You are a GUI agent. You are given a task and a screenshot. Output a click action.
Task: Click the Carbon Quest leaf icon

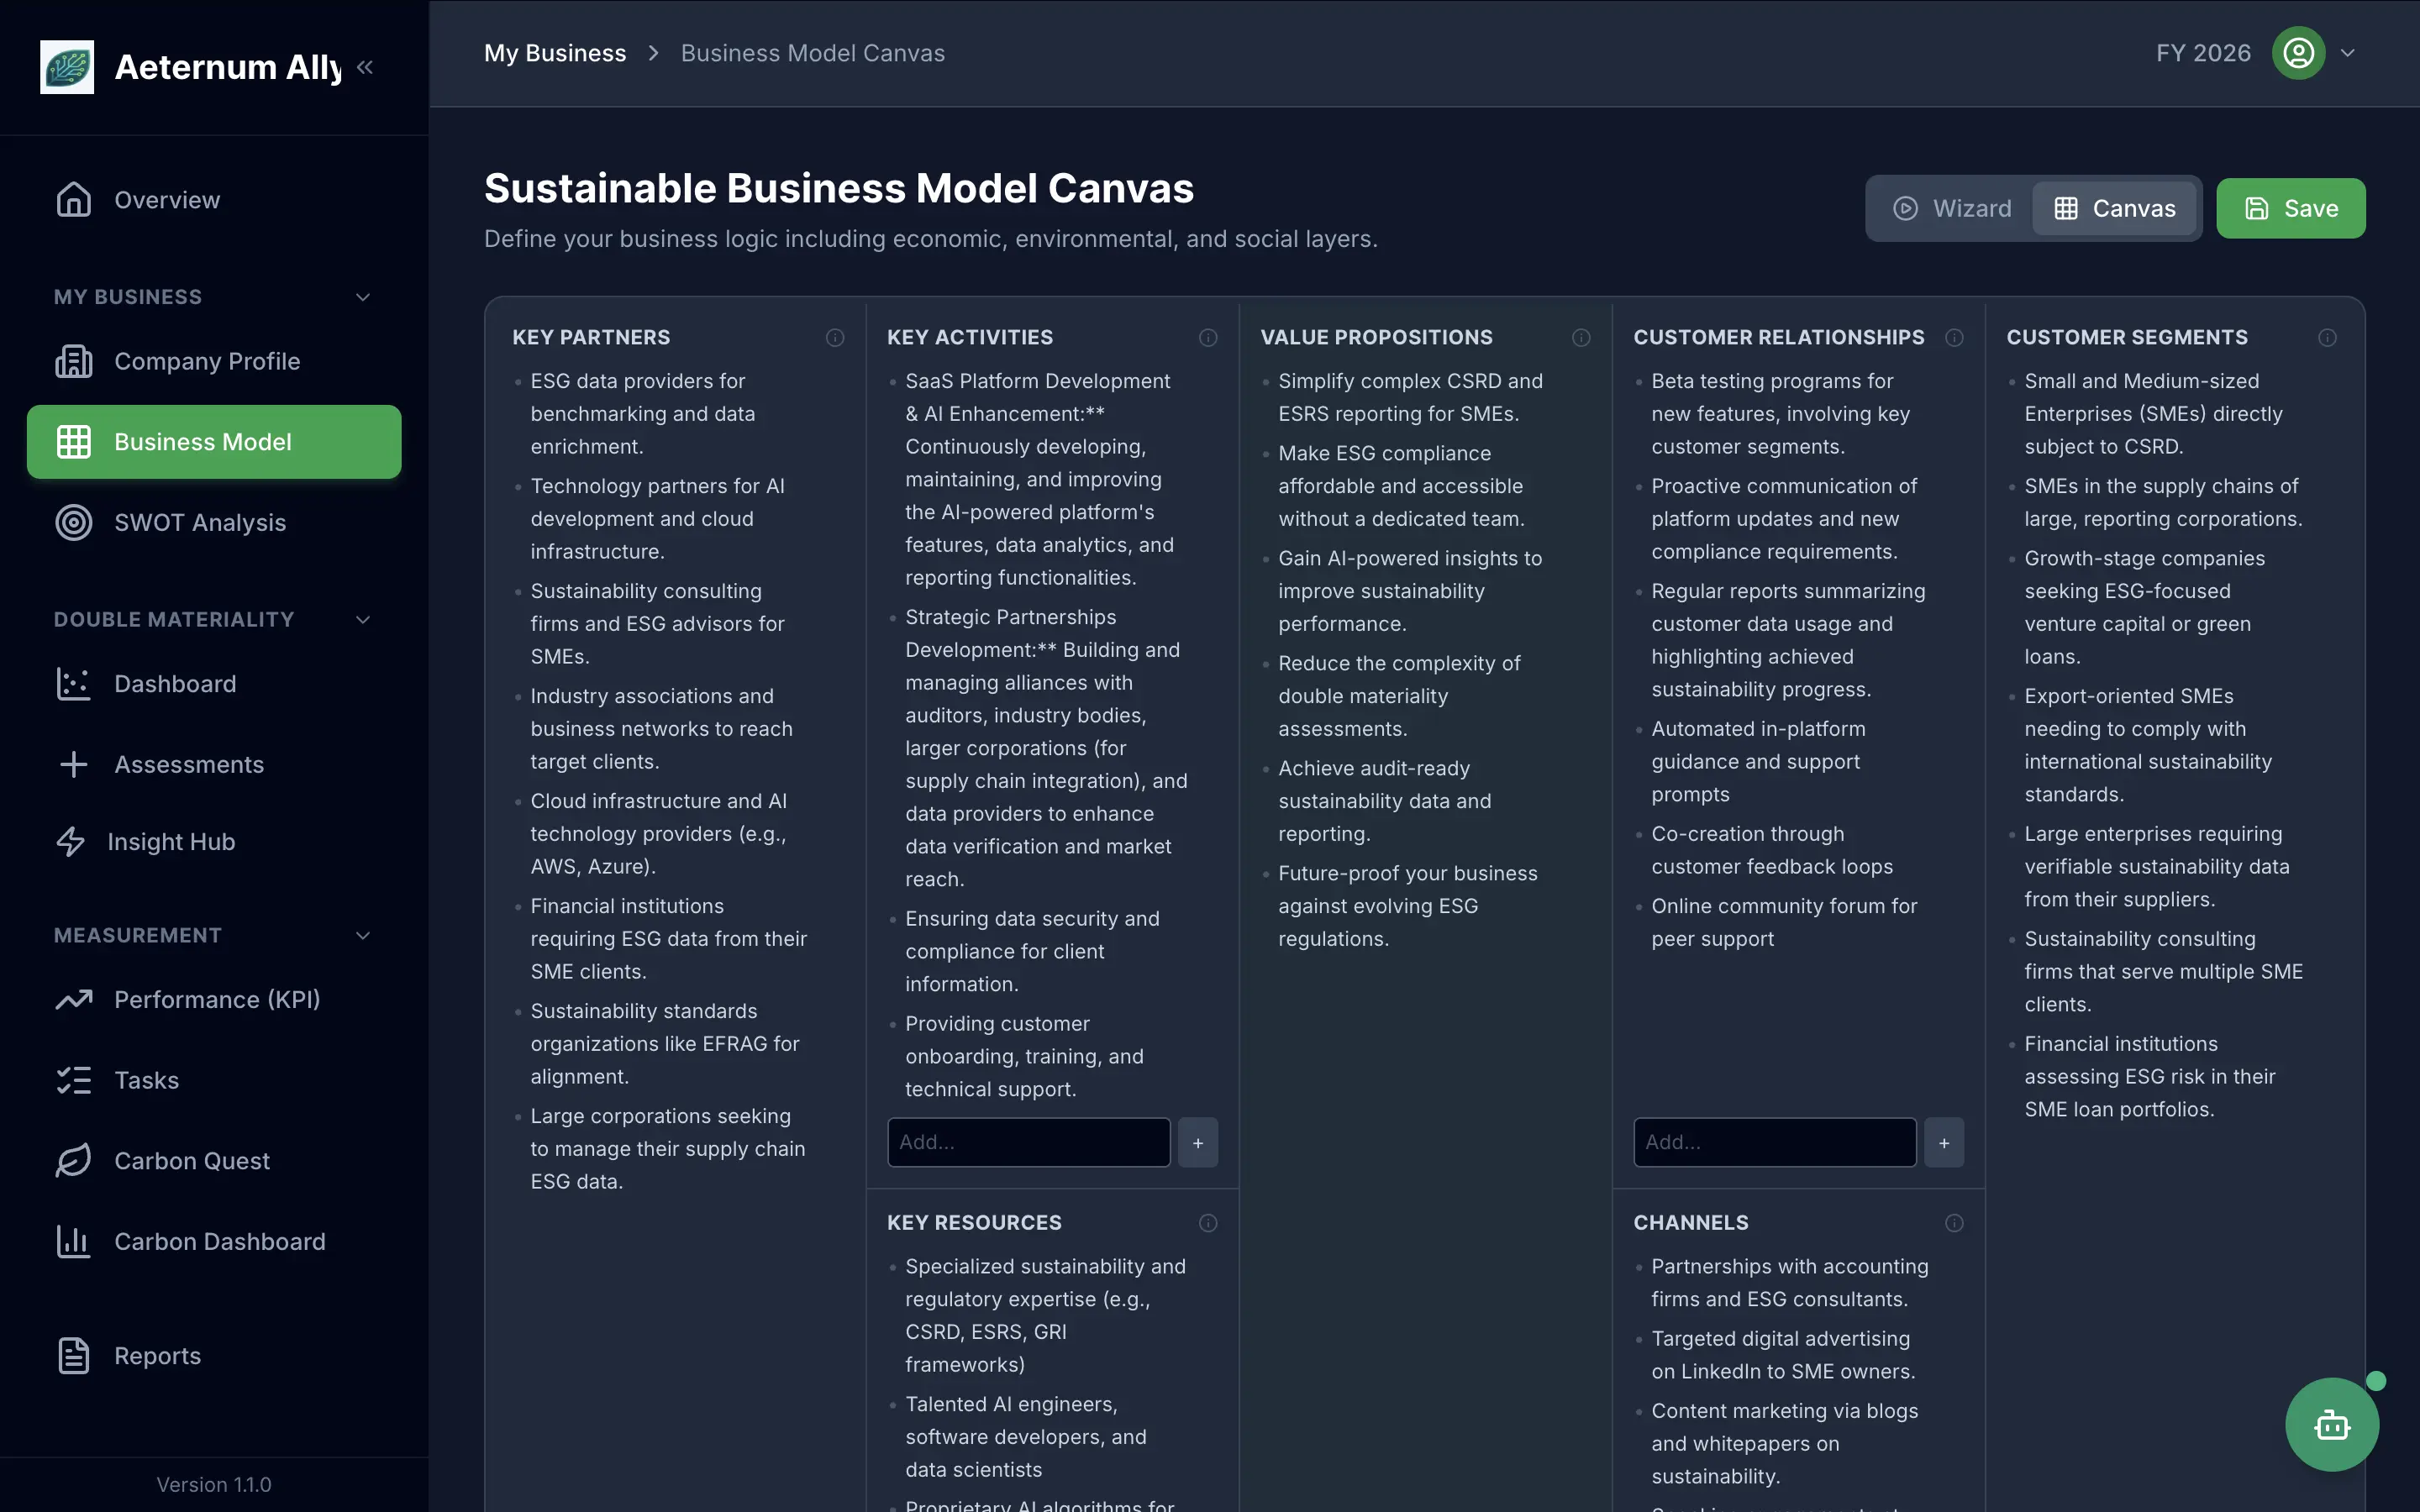73,1161
